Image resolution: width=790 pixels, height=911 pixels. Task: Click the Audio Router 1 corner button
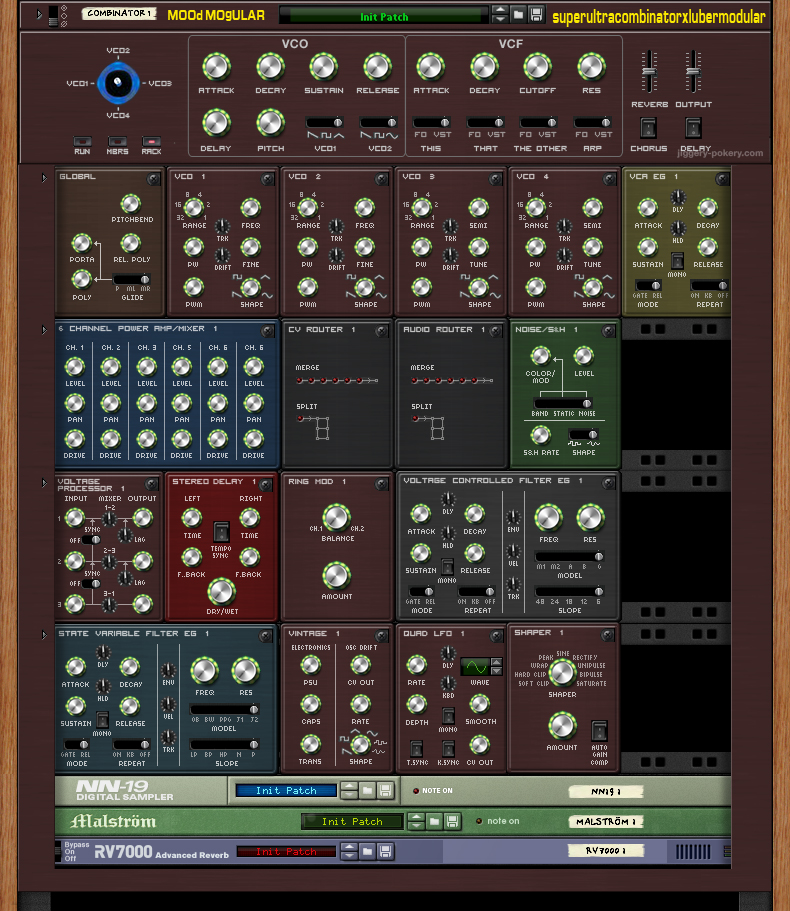[495, 331]
